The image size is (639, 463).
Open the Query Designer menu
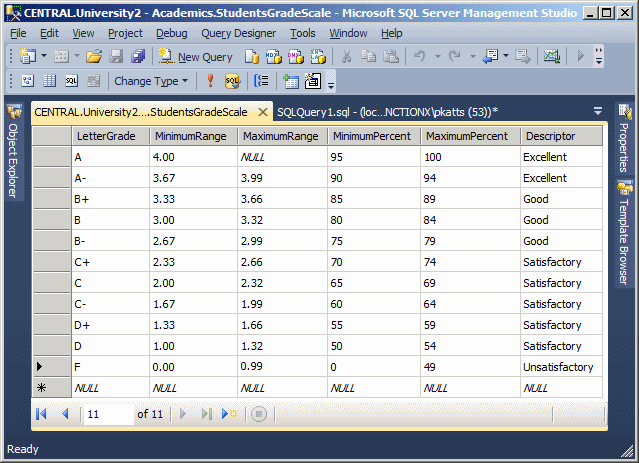[x=238, y=33]
